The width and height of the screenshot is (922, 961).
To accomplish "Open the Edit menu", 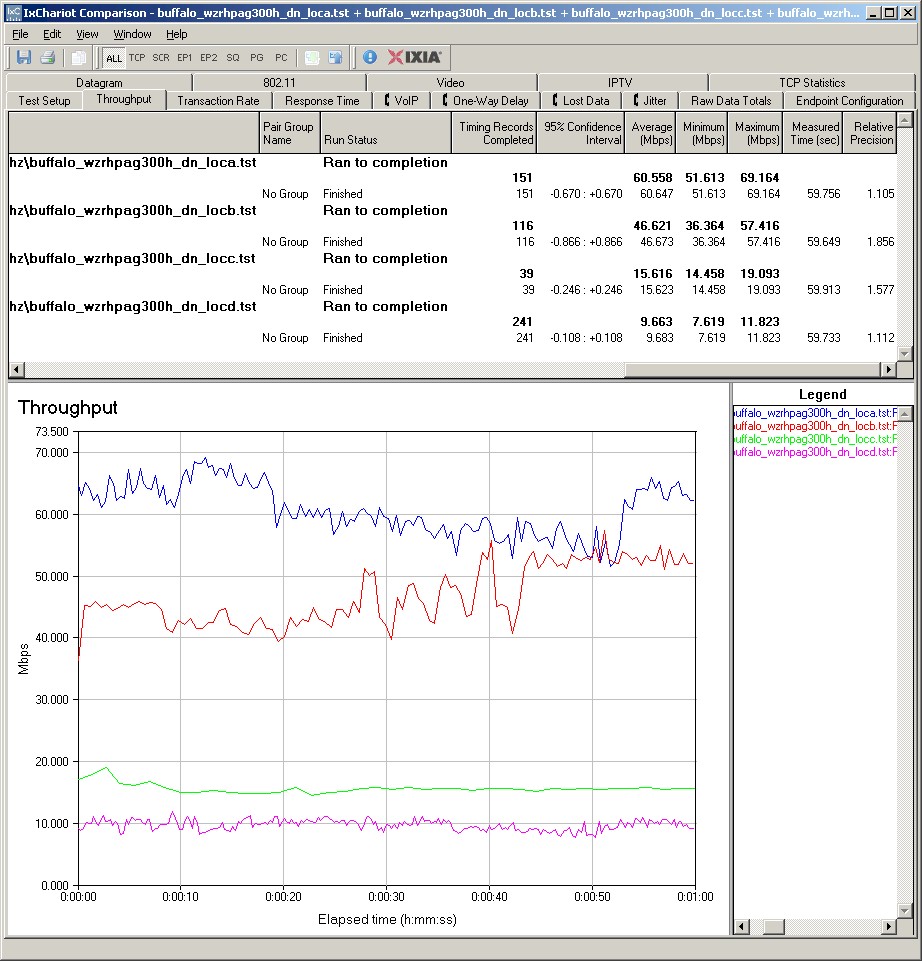I will click(51, 34).
